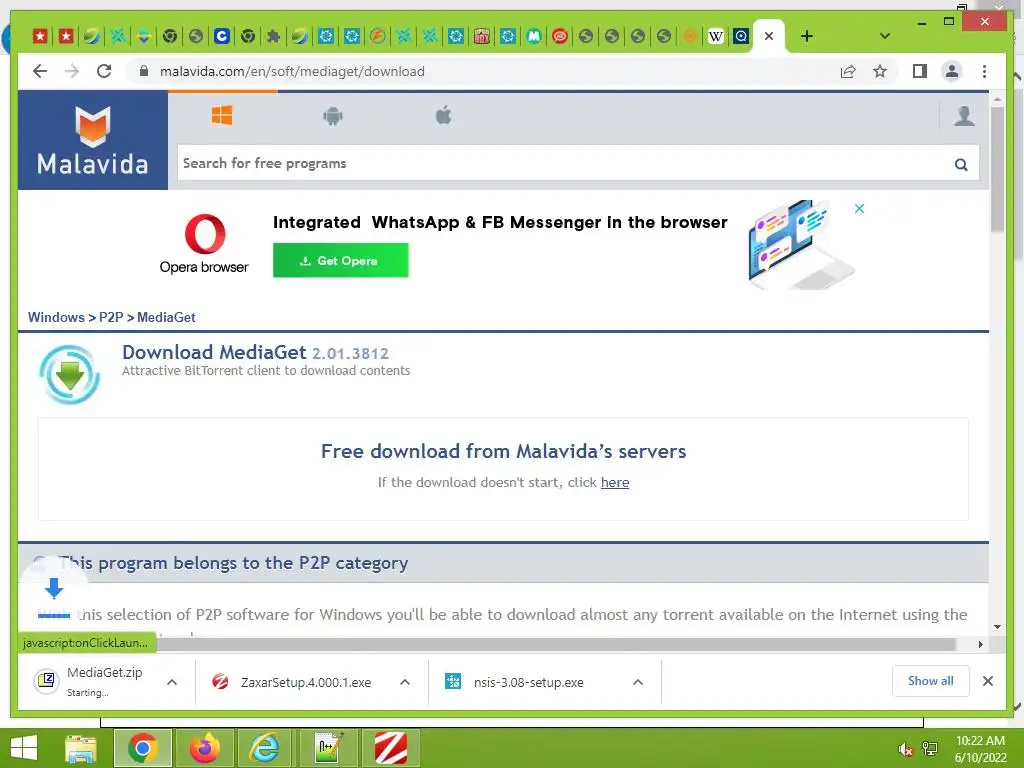Switch to the Wikipedia tab
The height and width of the screenshot is (768, 1024).
(716, 36)
